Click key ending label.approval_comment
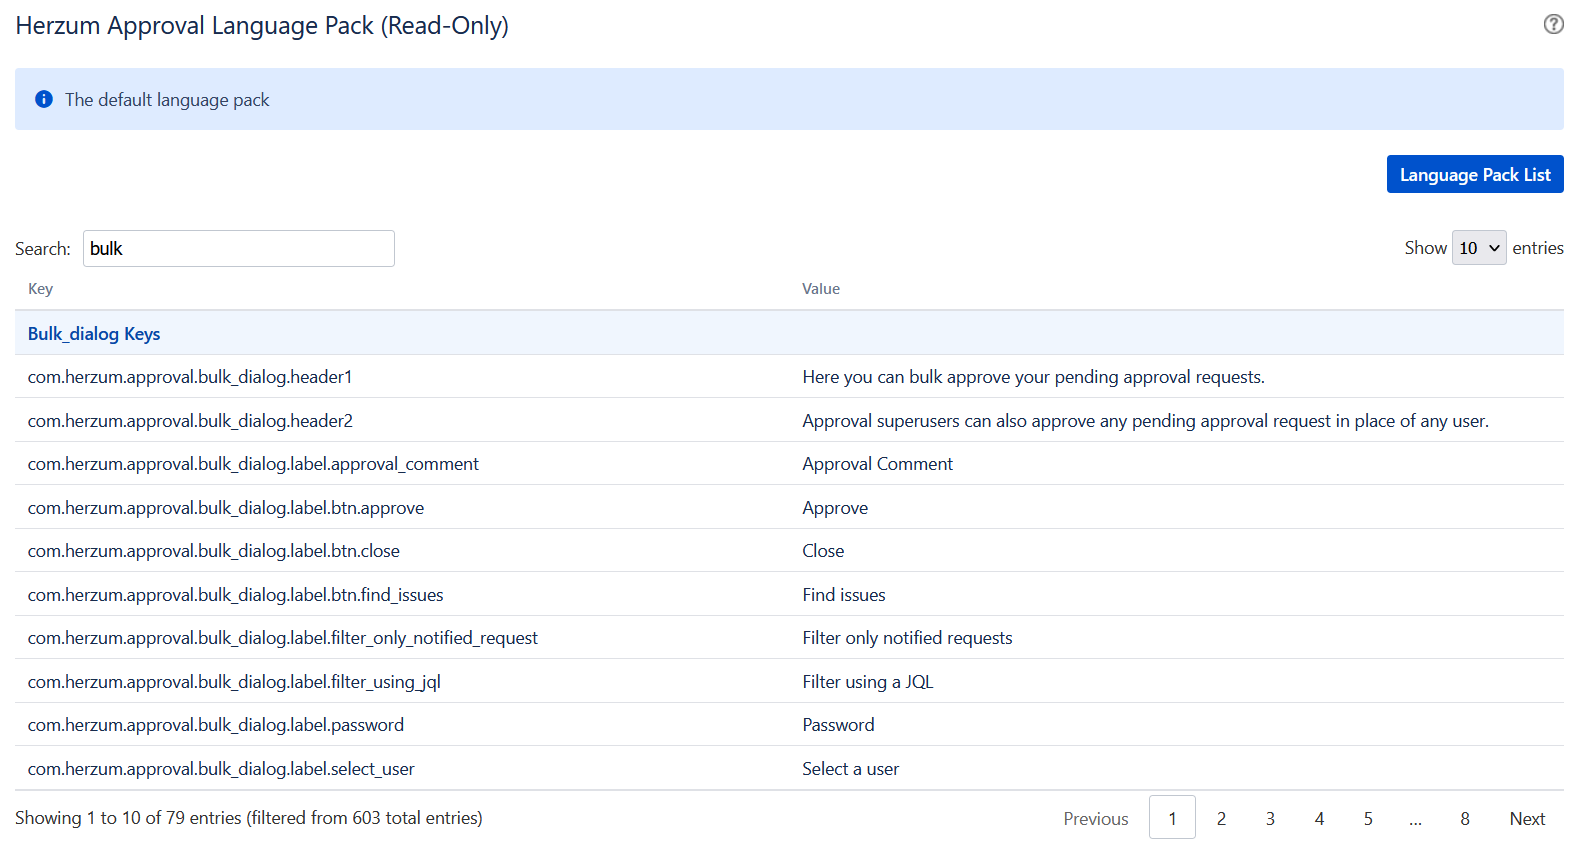1579x845 pixels. click(253, 464)
